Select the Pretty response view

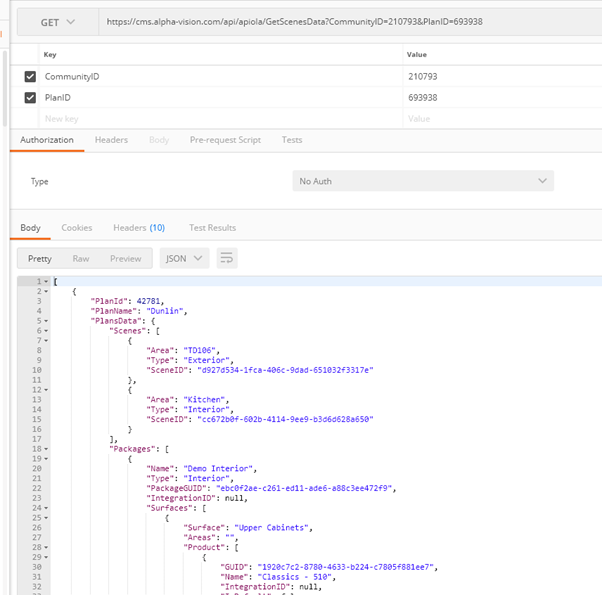coord(40,258)
